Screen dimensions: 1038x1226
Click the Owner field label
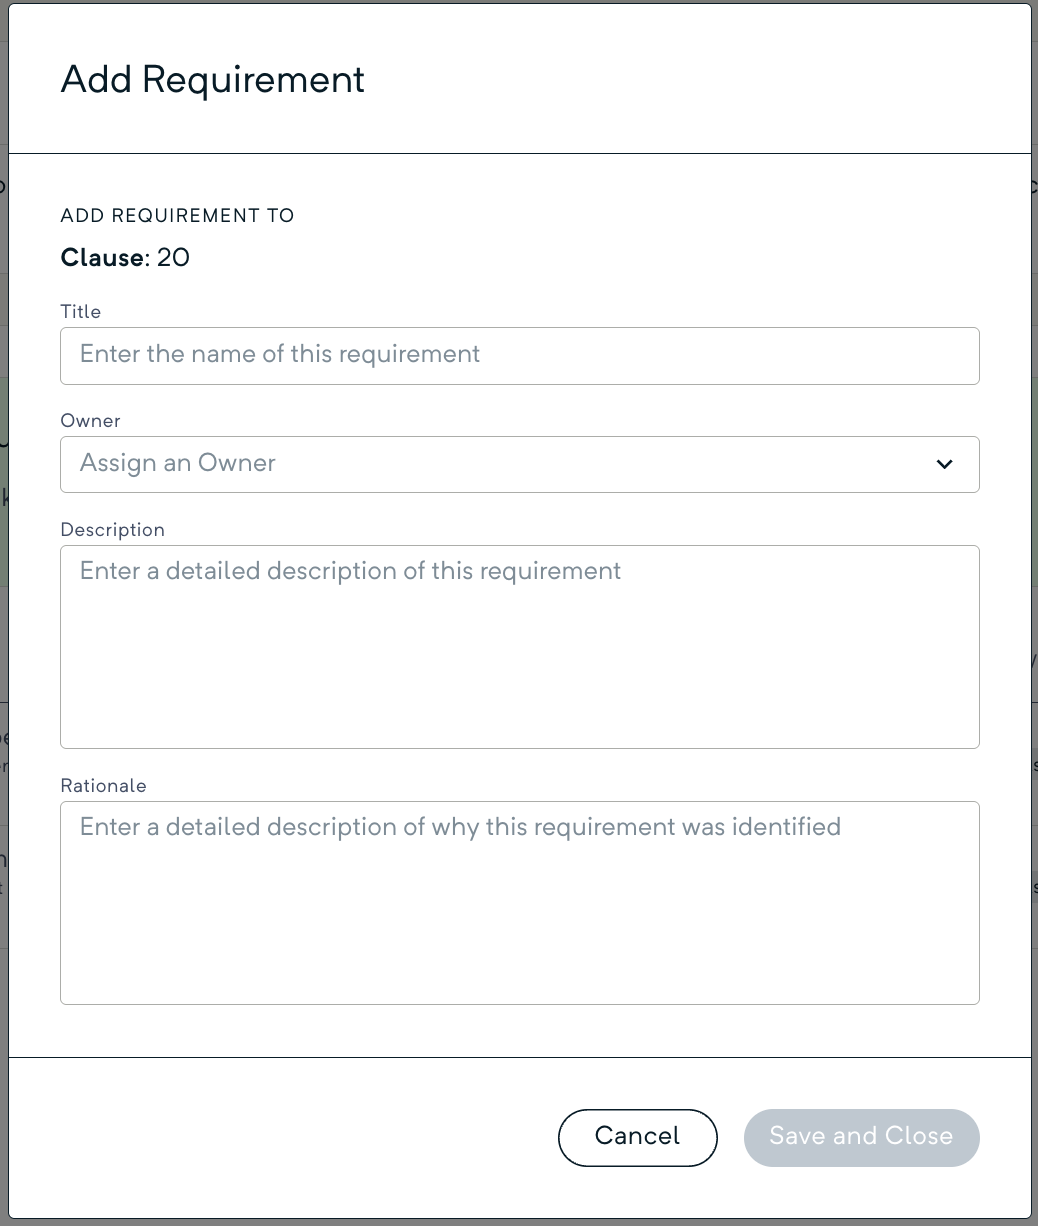[91, 421]
